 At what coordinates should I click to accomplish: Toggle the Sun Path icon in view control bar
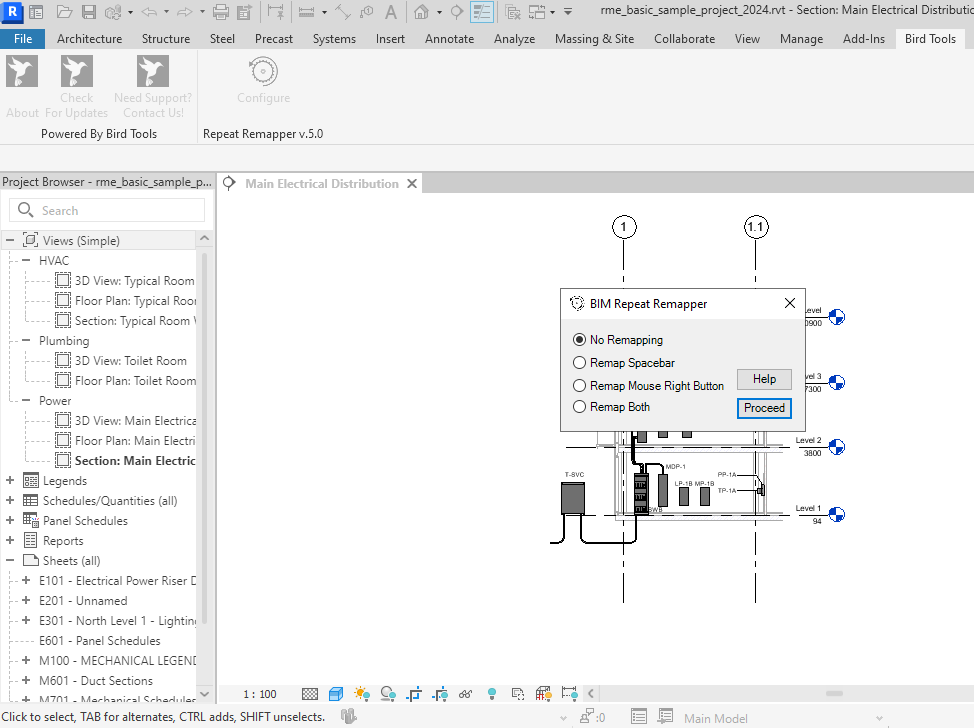click(361, 694)
